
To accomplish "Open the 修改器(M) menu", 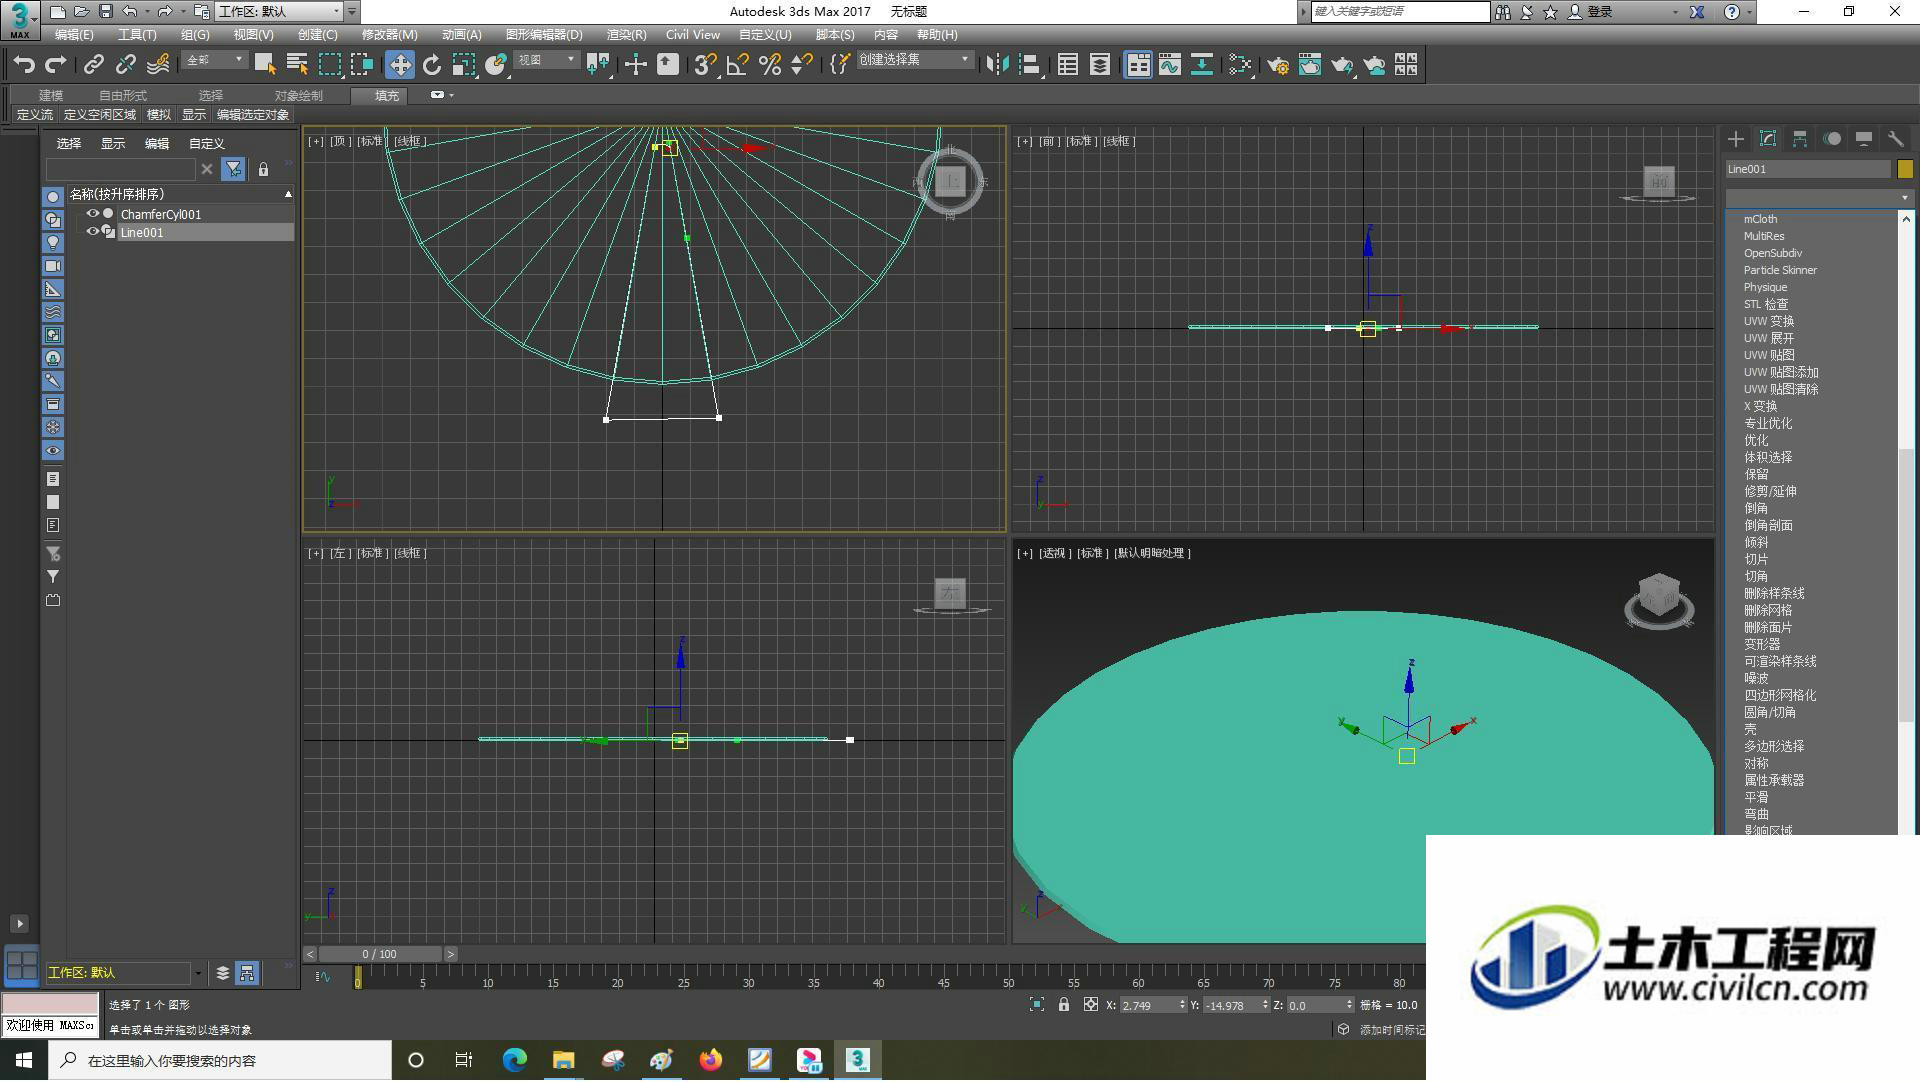I will pyautogui.click(x=389, y=34).
